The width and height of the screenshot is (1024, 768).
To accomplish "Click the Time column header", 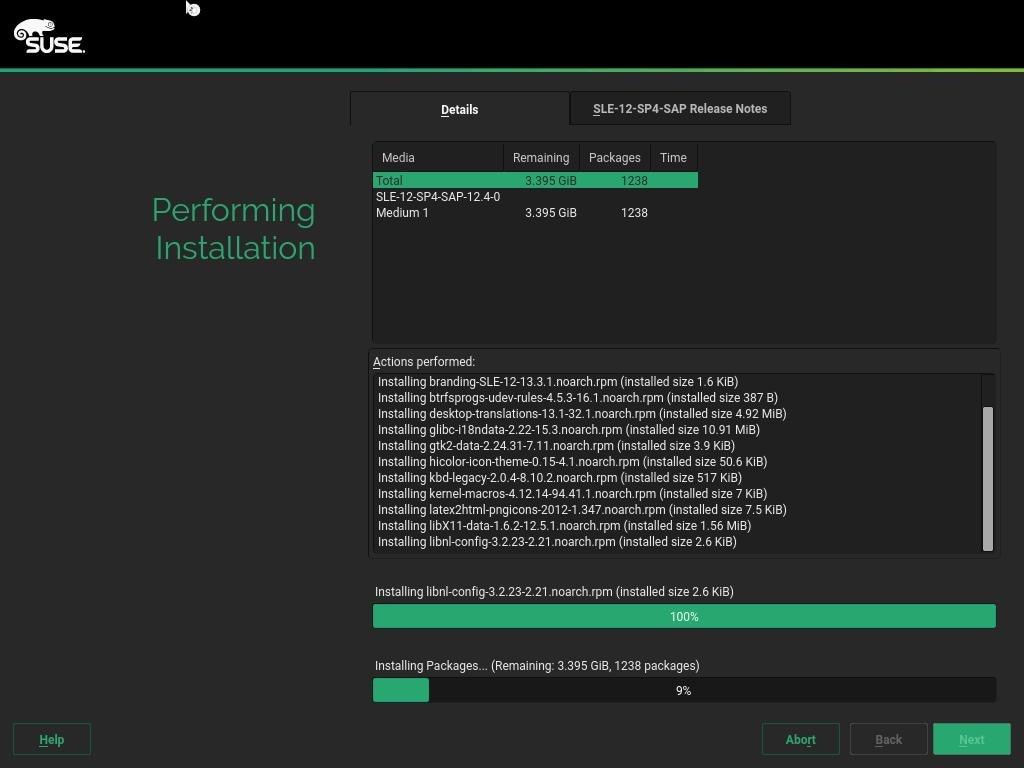I will (673, 157).
